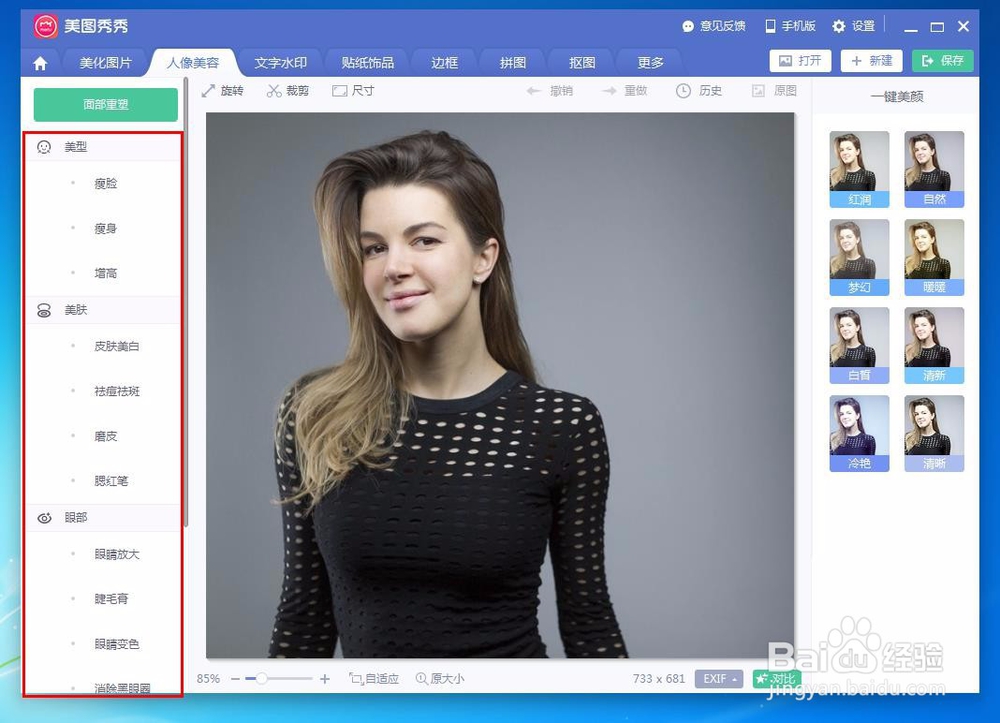Open the 手机版 mobile version option
1000x723 pixels.
pyautogui.click(x=790, y=26)
